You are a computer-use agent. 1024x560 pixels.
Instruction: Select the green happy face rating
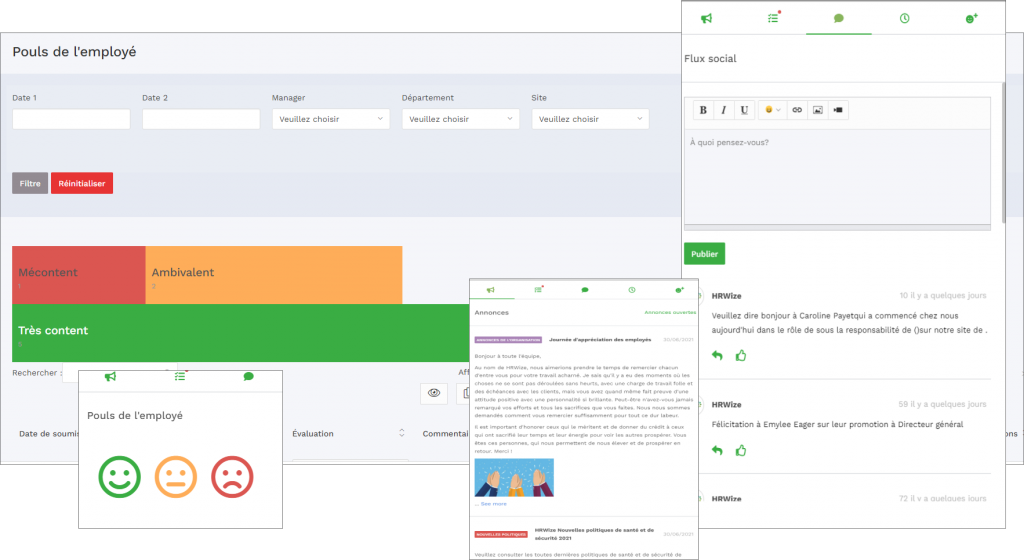[120, 476]
